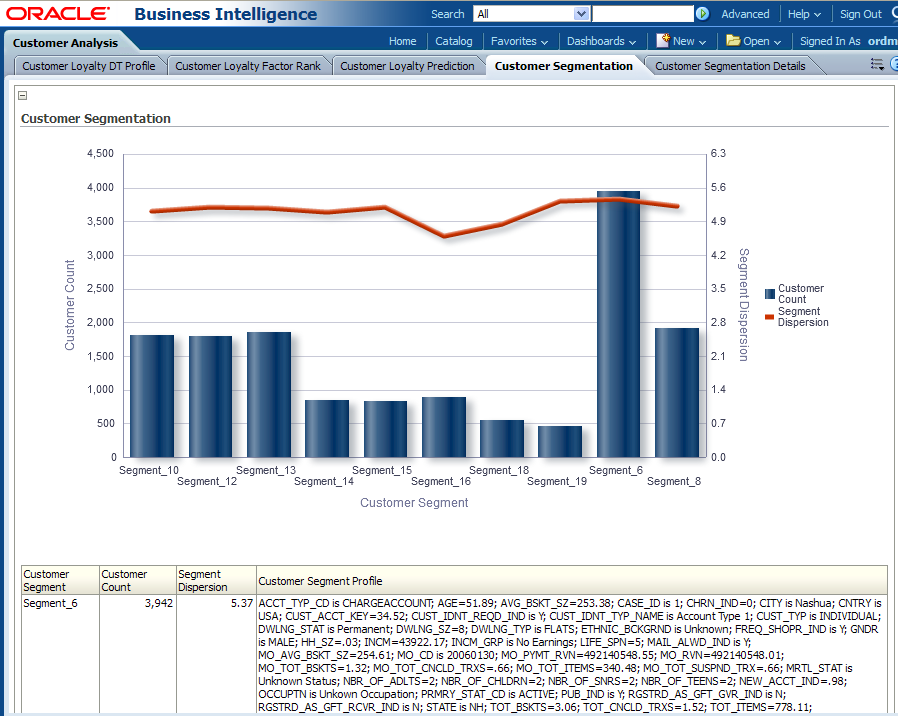898x716 pixels.
Task: Switch to Customer Loyalty DT Profile tab
Action: (x=89, y=66)
